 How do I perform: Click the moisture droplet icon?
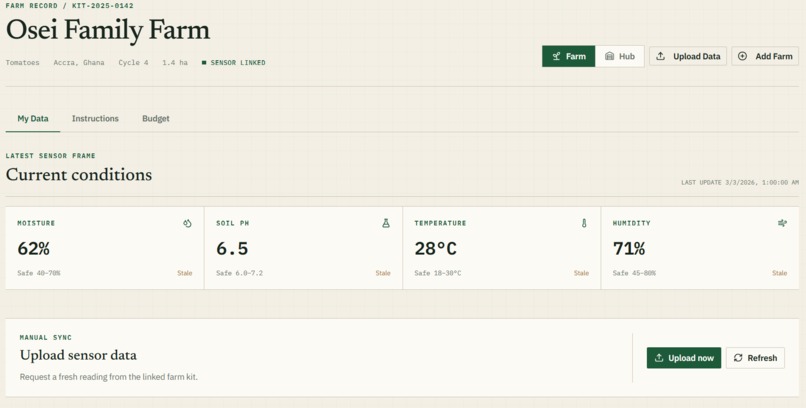click(187, 223)
